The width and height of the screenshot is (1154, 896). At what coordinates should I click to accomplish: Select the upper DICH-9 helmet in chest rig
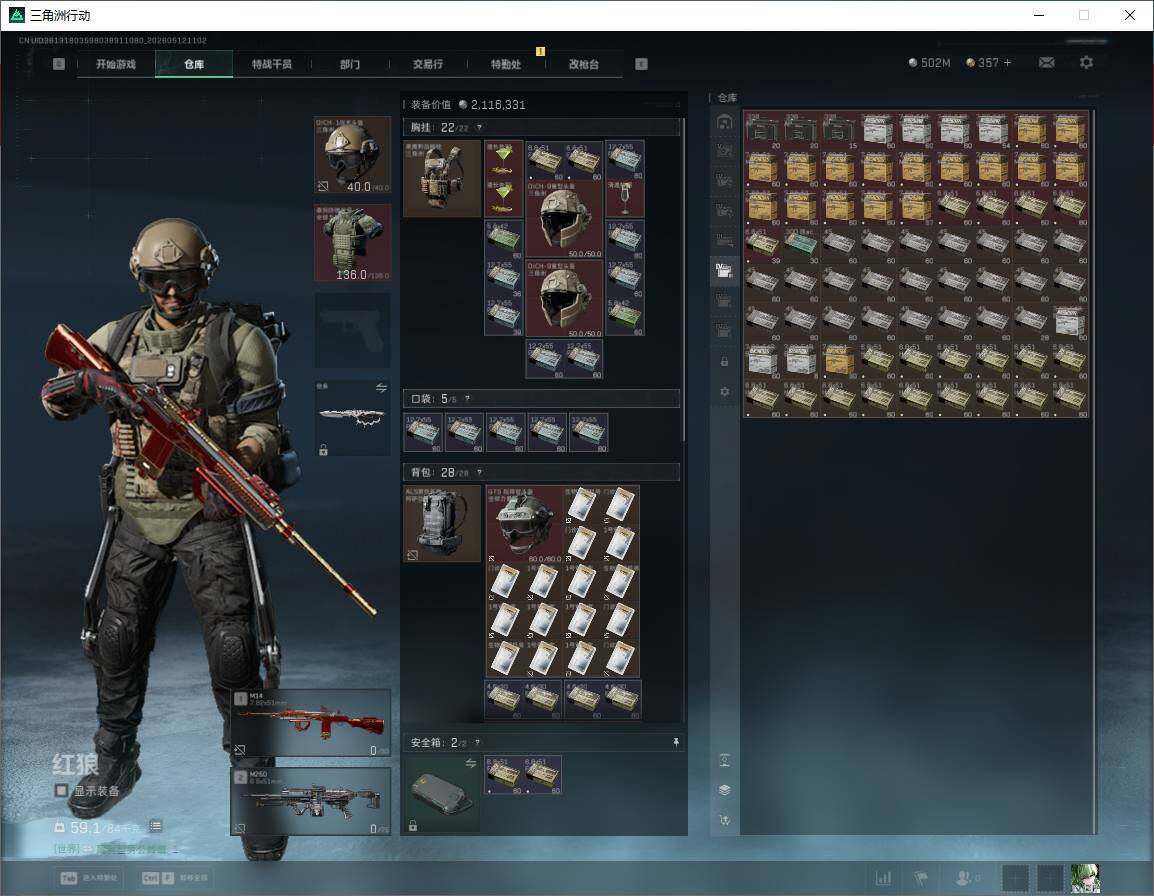tap(564, 219)
